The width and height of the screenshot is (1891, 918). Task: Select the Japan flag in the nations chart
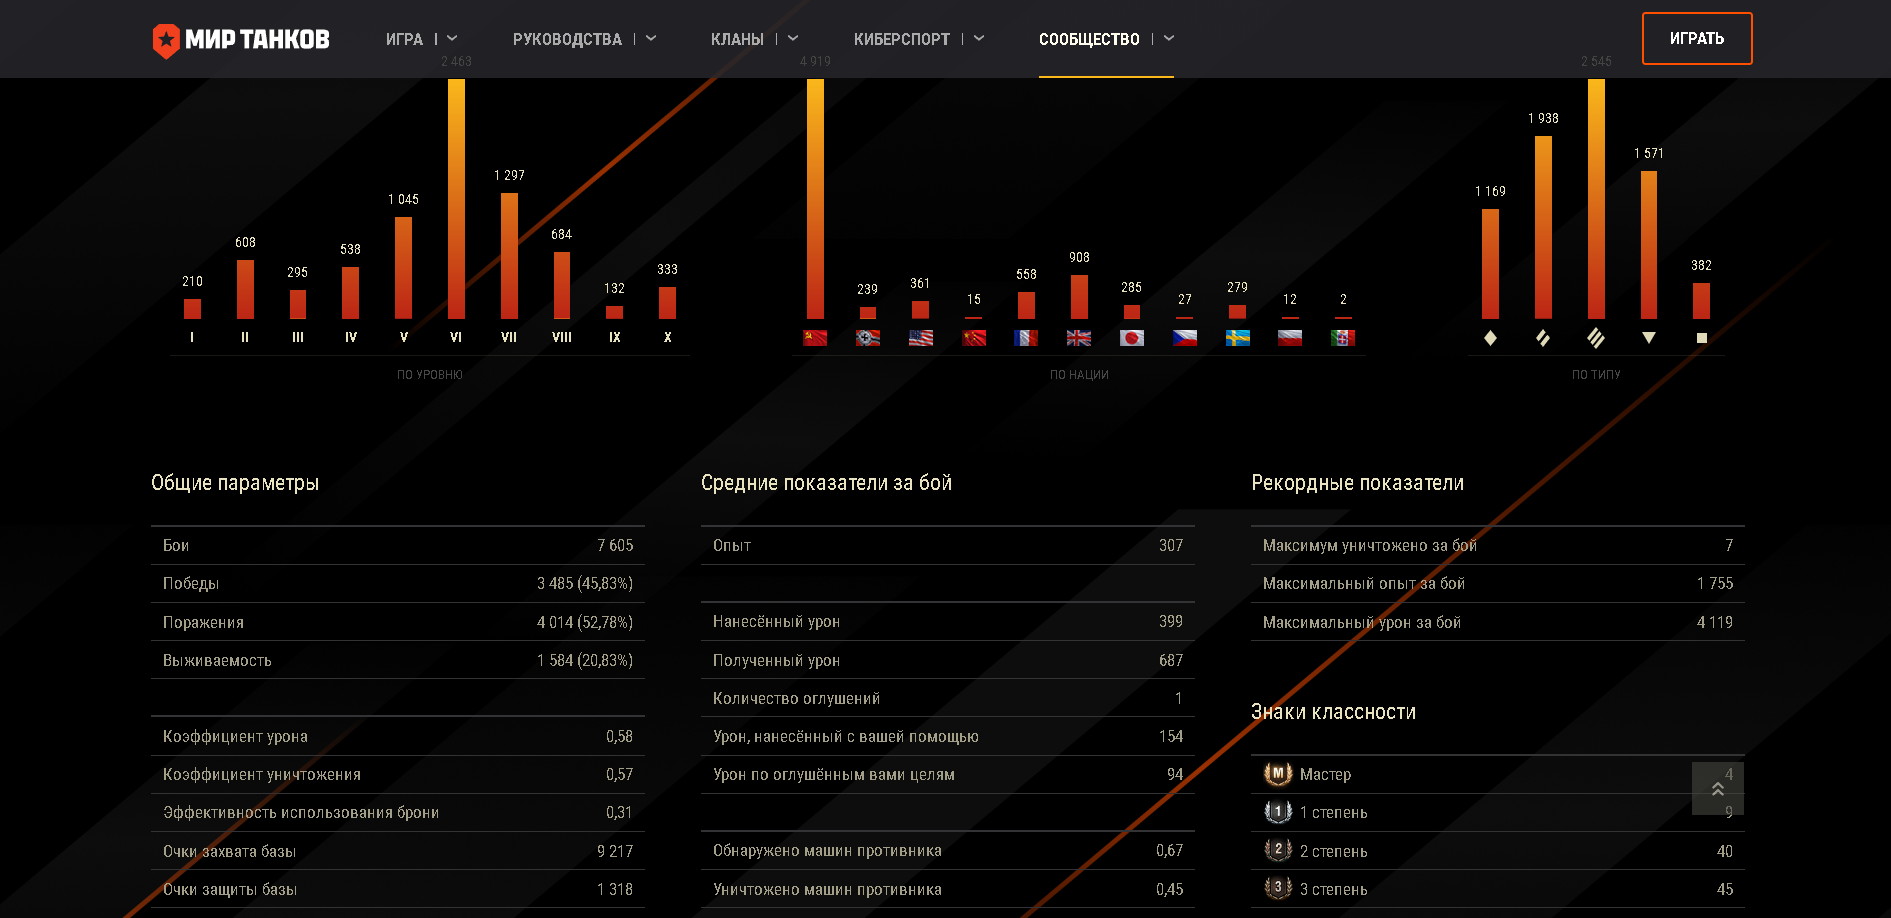coord(1132,338)
